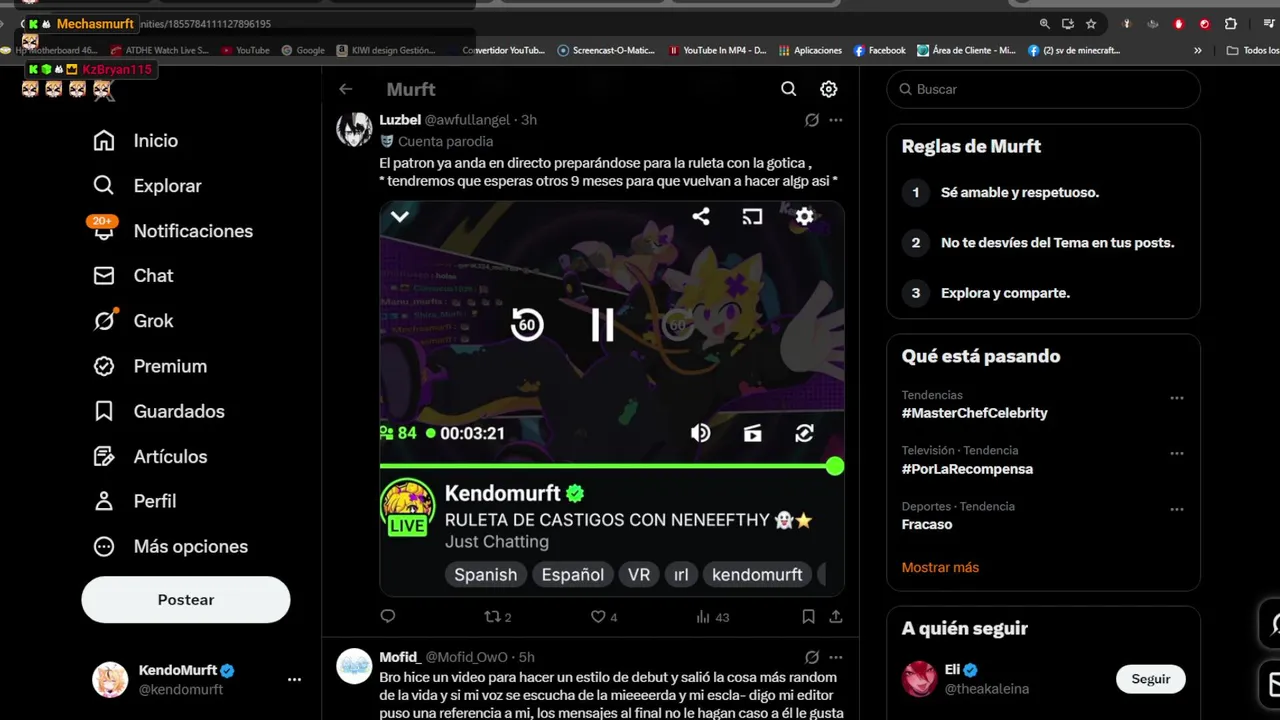Open Explorar in the sidebar

147,186
